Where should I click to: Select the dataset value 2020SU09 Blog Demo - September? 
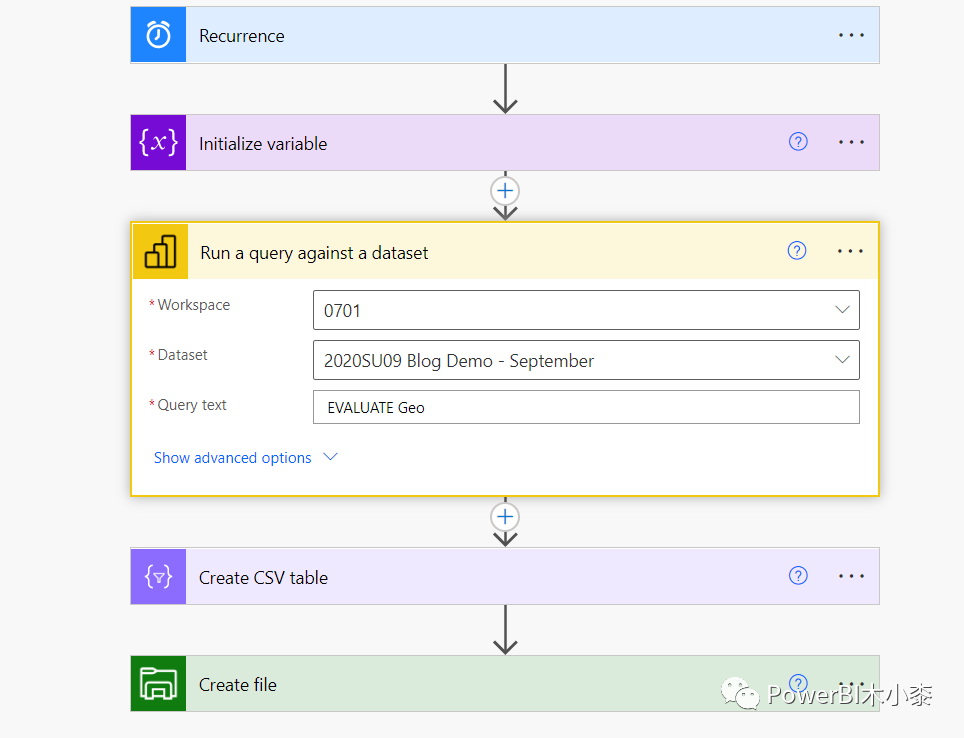459,361
